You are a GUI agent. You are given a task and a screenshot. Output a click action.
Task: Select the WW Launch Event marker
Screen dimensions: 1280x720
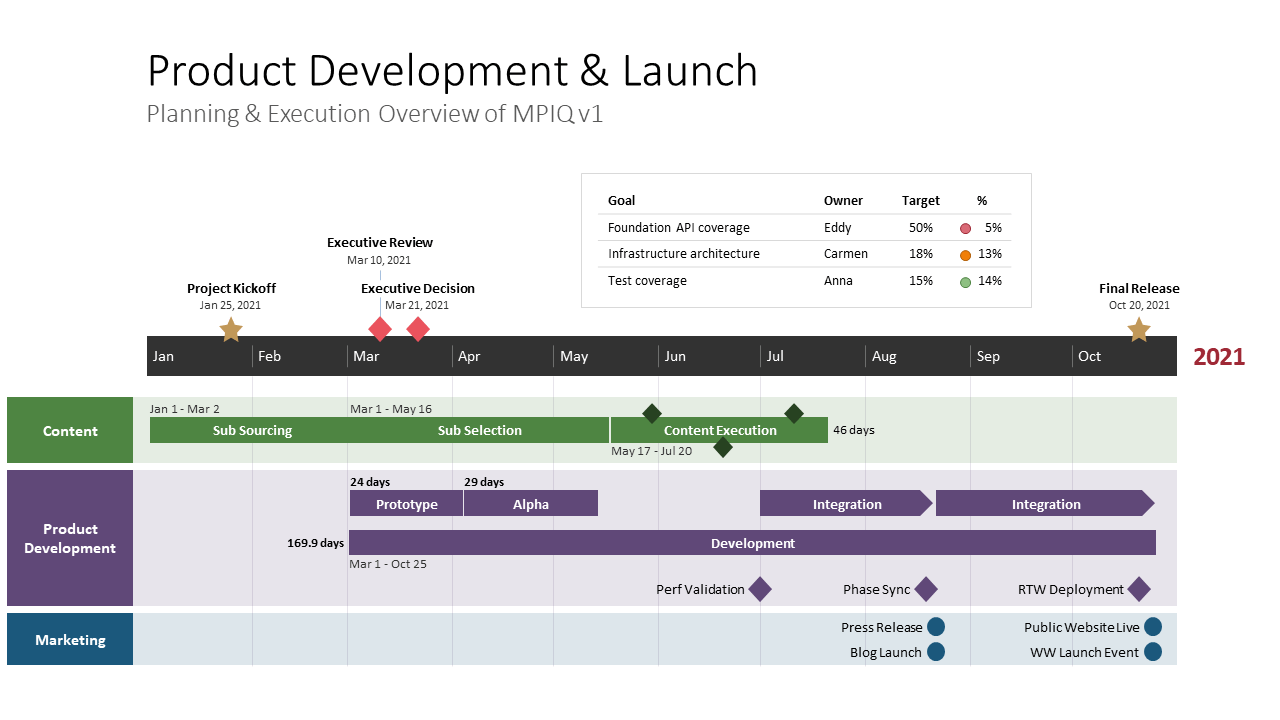click(1155, 651)
